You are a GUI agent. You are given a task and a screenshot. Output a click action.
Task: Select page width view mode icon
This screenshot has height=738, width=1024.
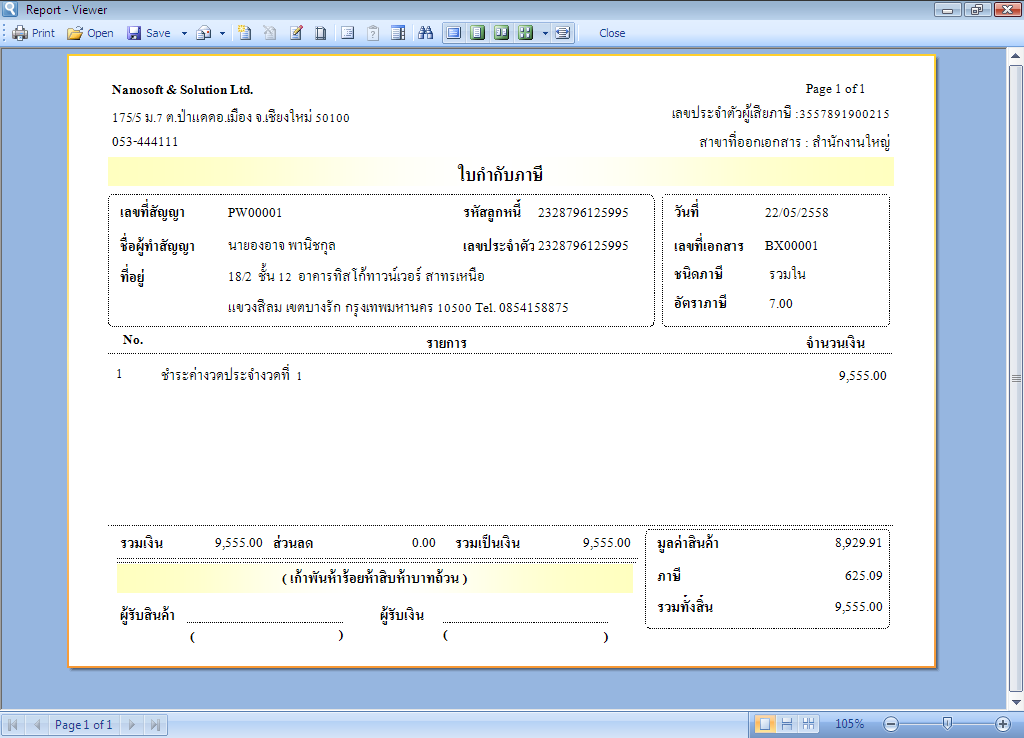click(562, 33)
